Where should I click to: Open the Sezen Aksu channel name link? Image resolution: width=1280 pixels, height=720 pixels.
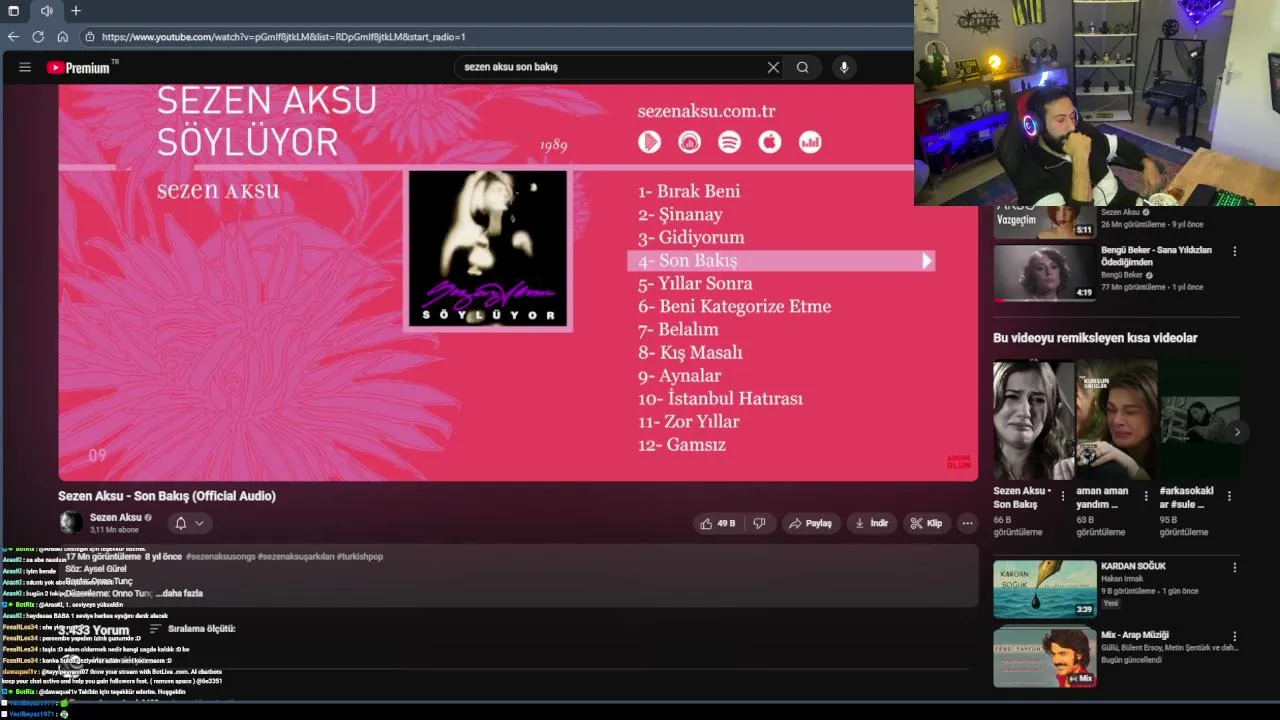click(x=116, y=517)
